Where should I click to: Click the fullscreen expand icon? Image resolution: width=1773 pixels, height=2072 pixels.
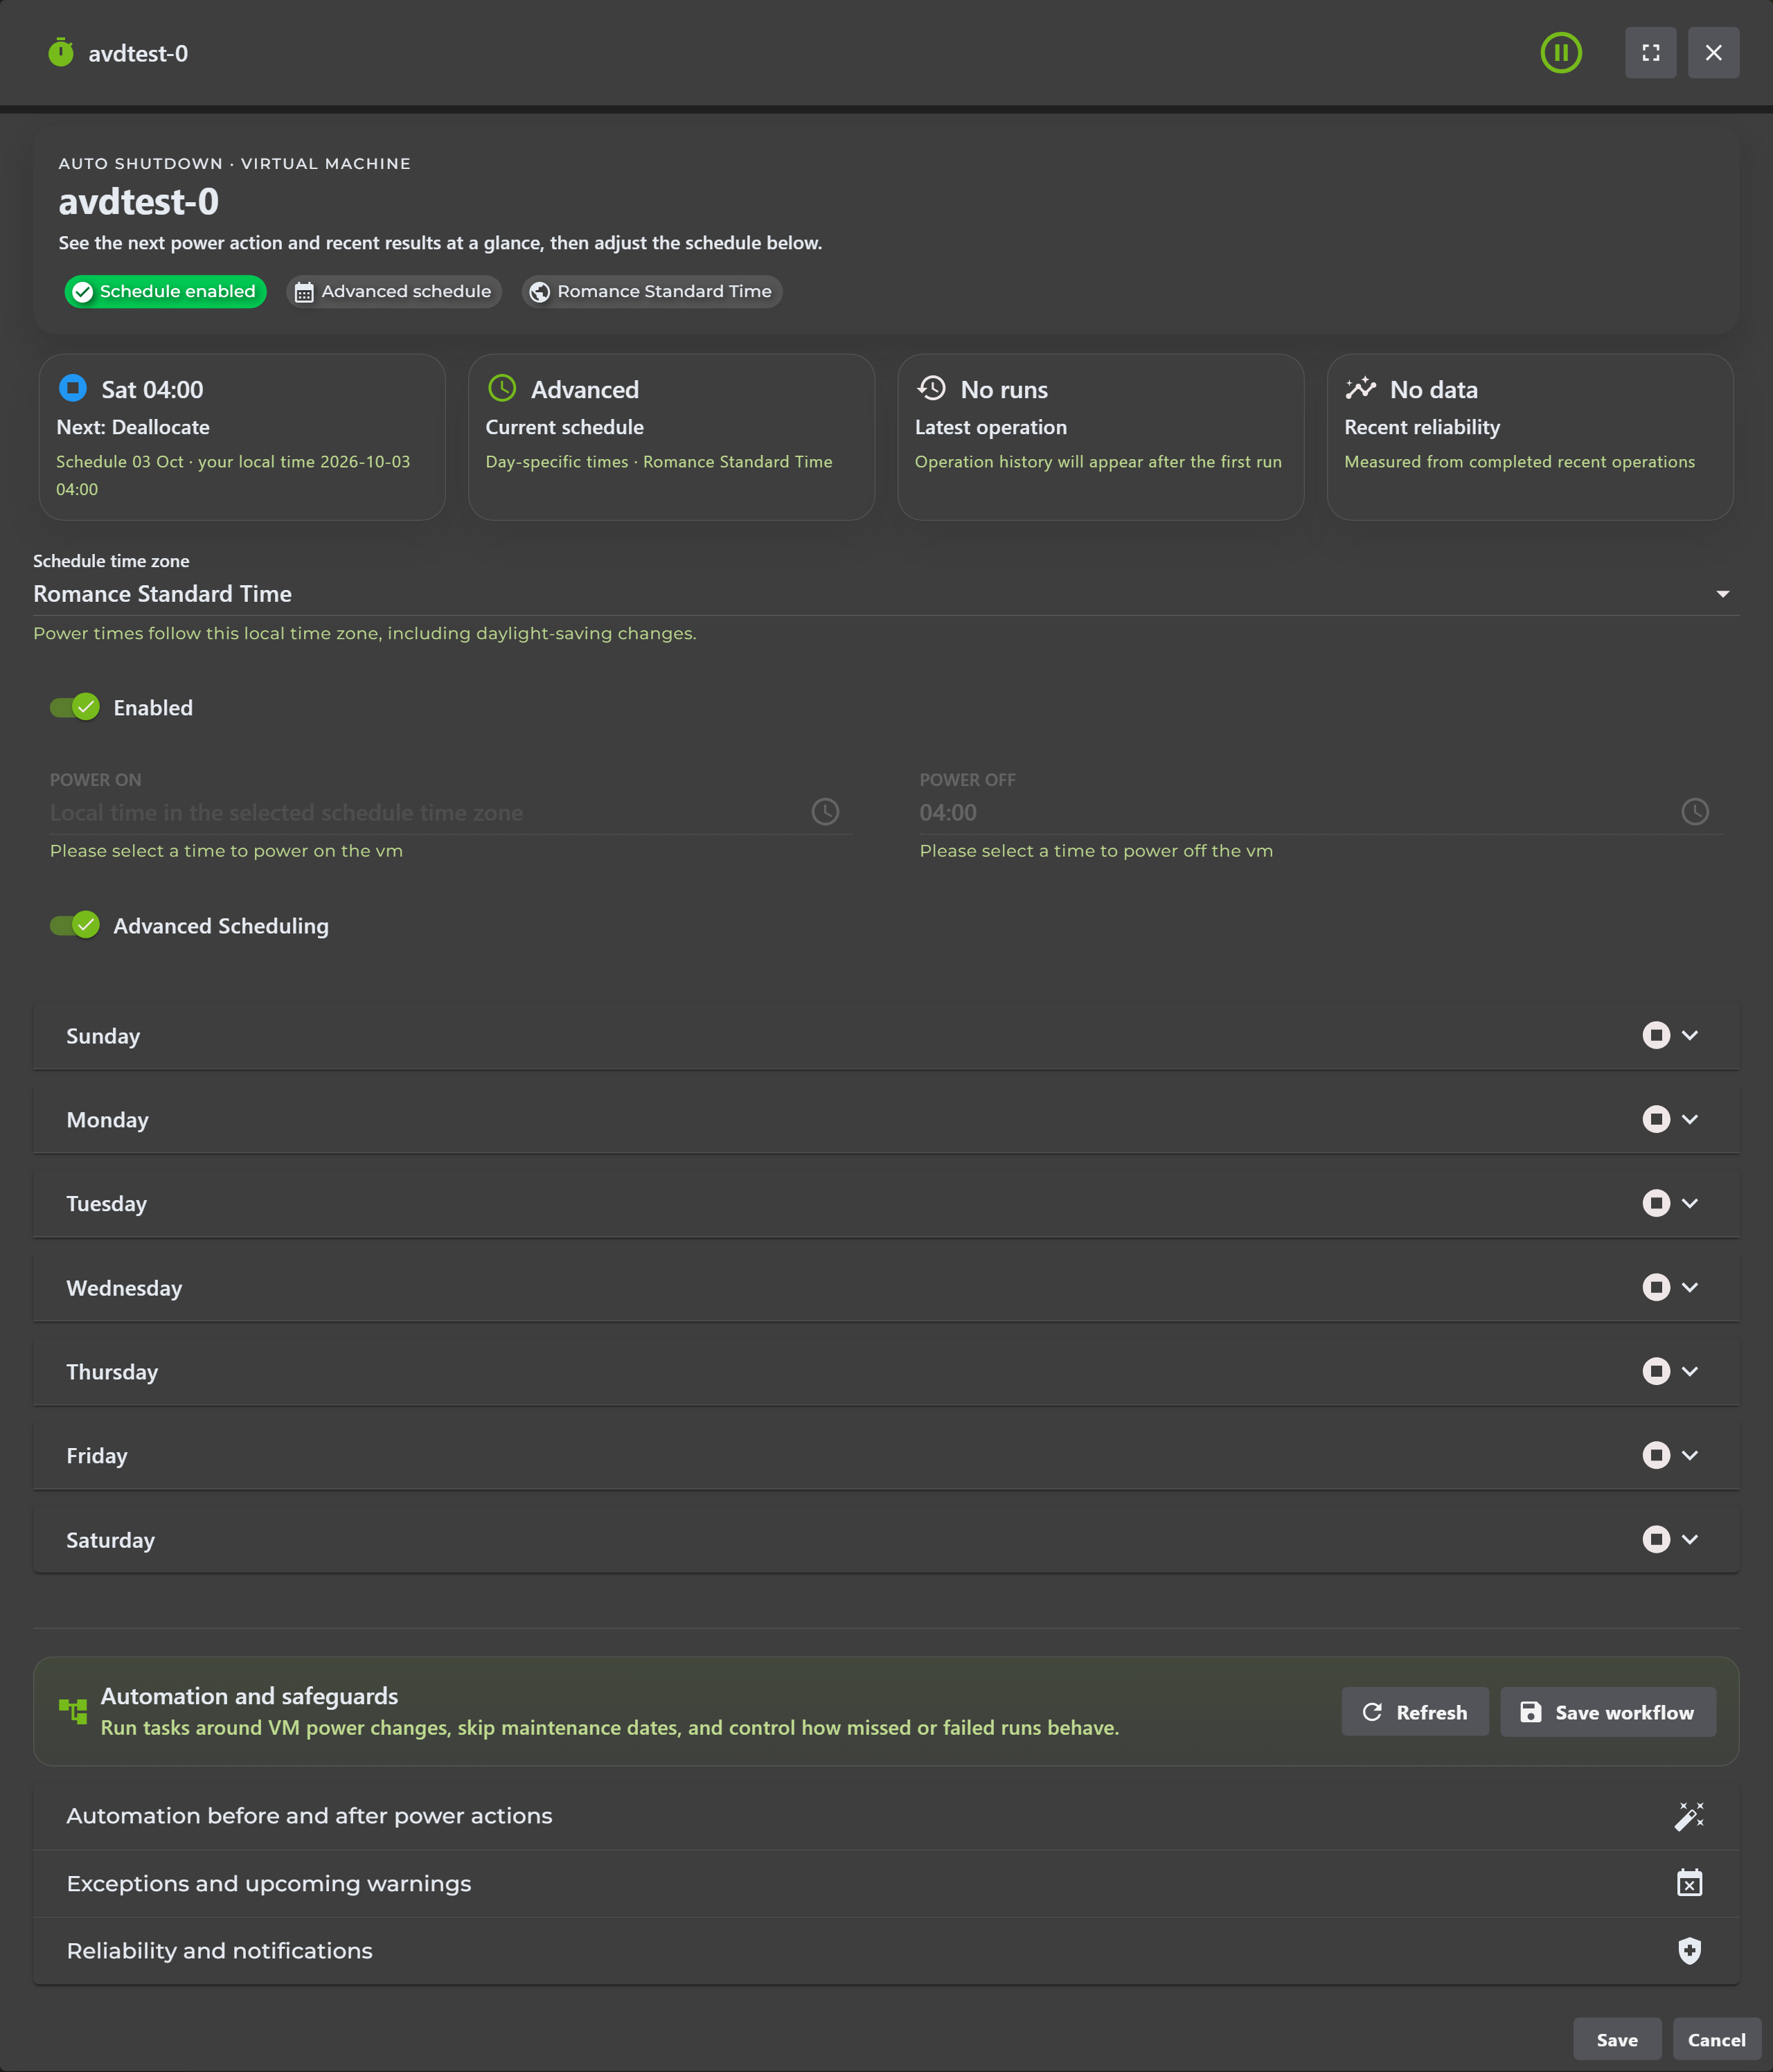pyautogui.click(x=1650, y=53)
